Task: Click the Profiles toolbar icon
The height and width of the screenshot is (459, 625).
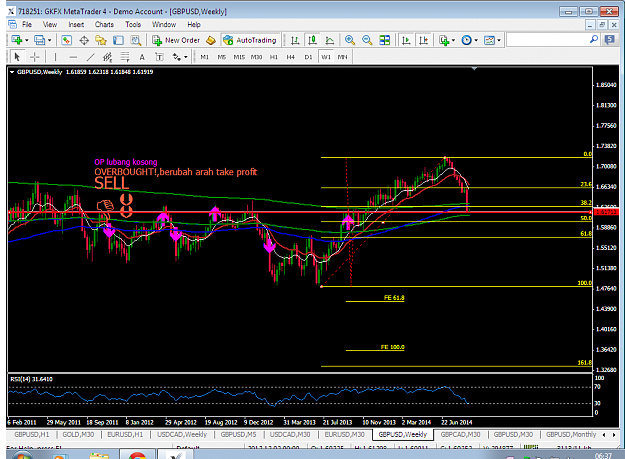Action: pos(39,40)
